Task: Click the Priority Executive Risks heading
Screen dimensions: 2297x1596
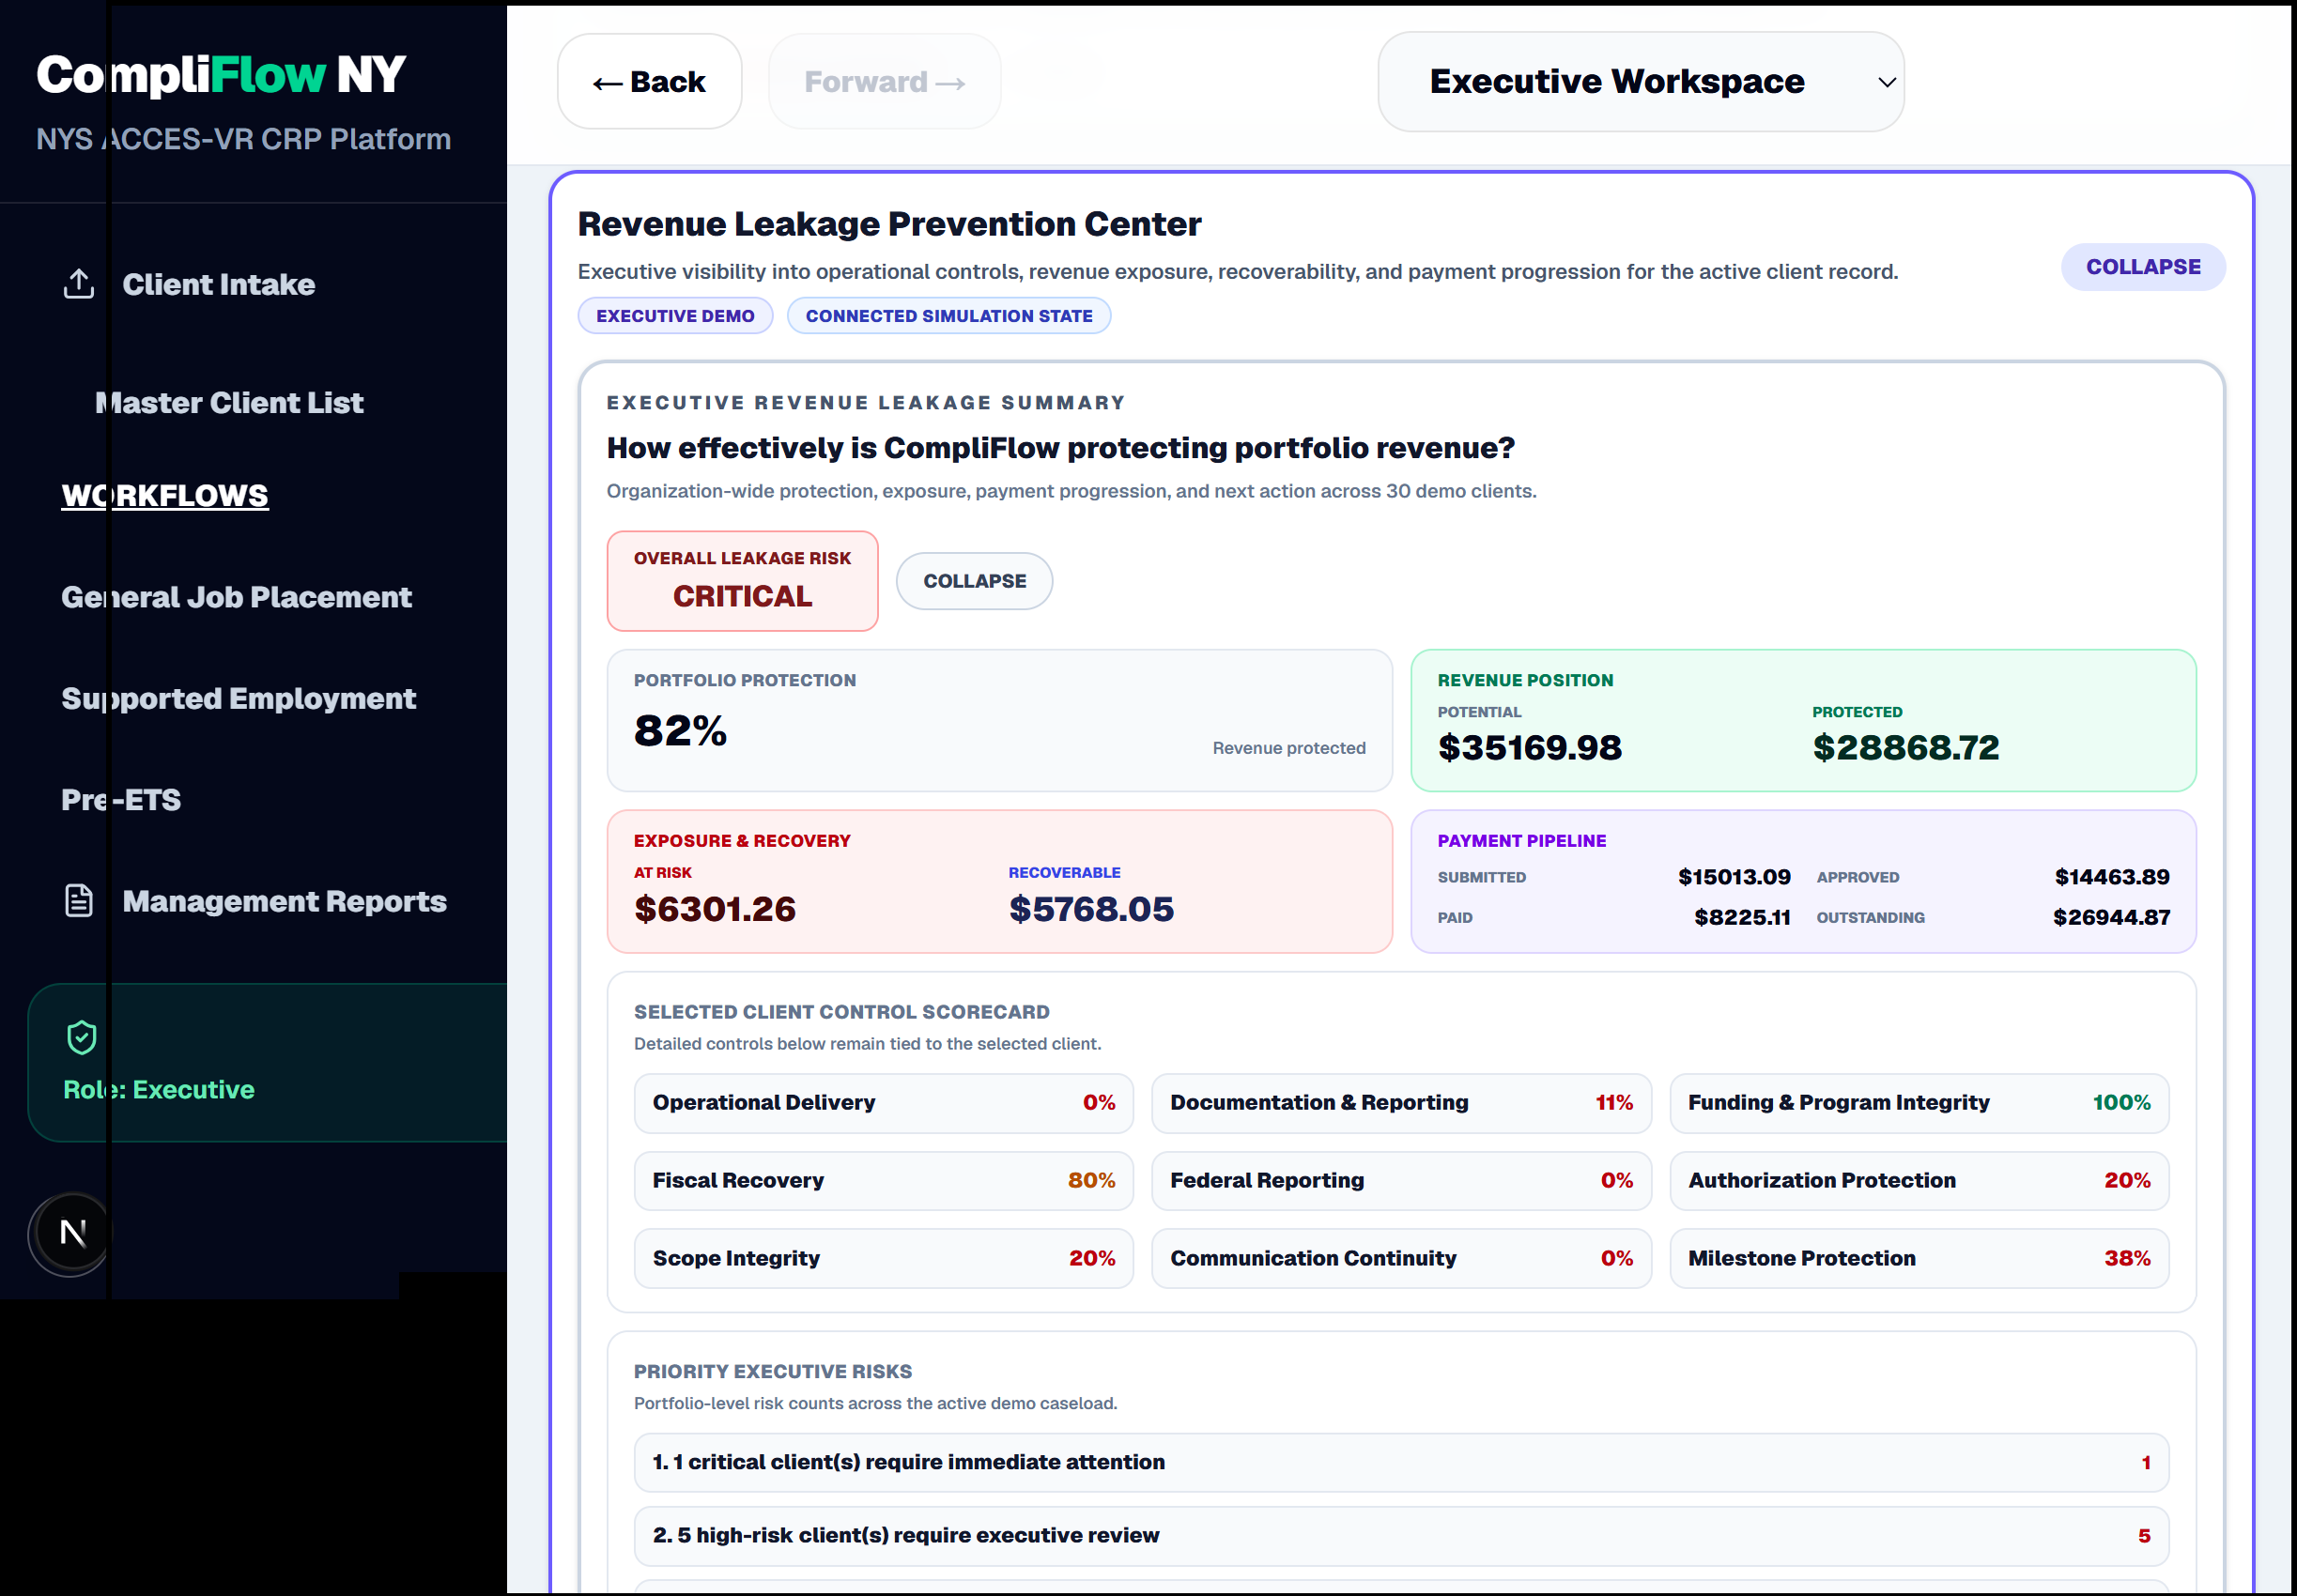Action: pyautogui.click(x=772, y=1372)
